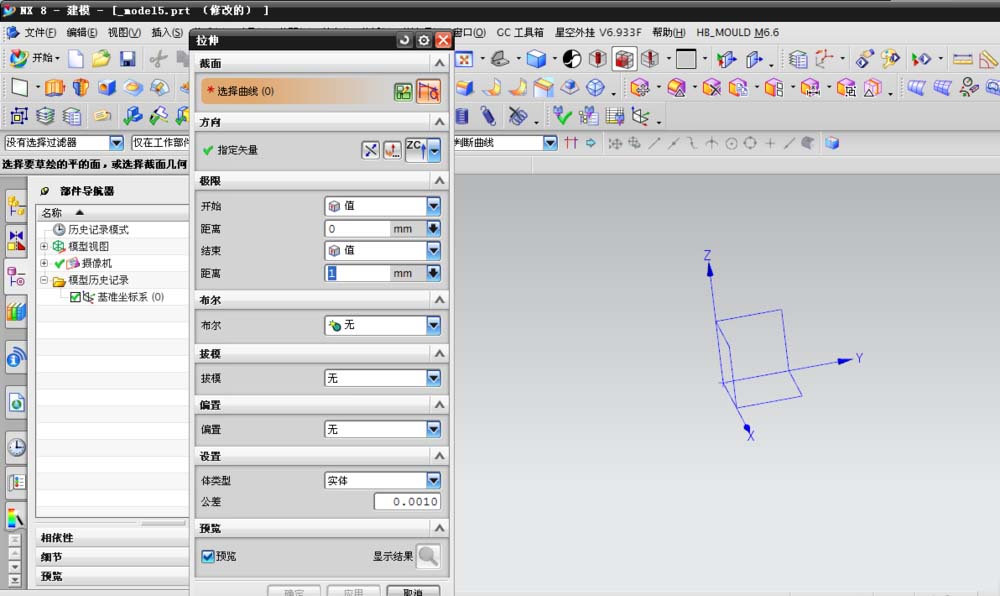This screenshot has height=596, width=1000.
Task: Open the 没有选择过滤器 dropdown
Action: coord(116,143)
